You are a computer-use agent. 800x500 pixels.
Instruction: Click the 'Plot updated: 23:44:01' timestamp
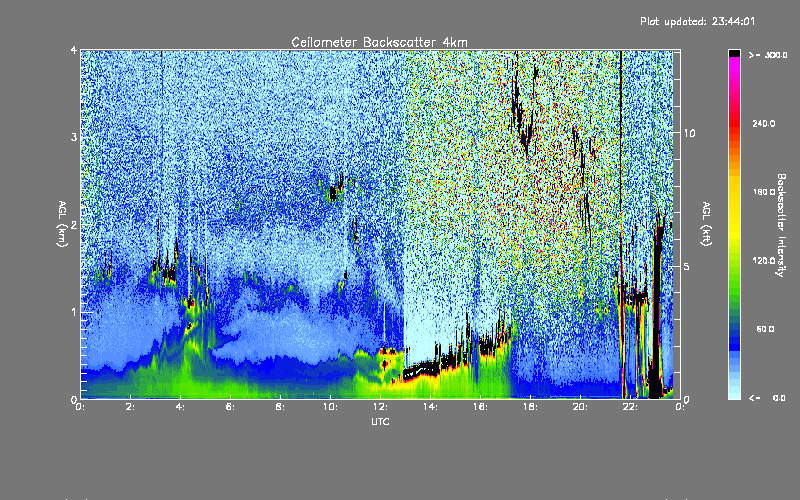[x=697, y=21]
